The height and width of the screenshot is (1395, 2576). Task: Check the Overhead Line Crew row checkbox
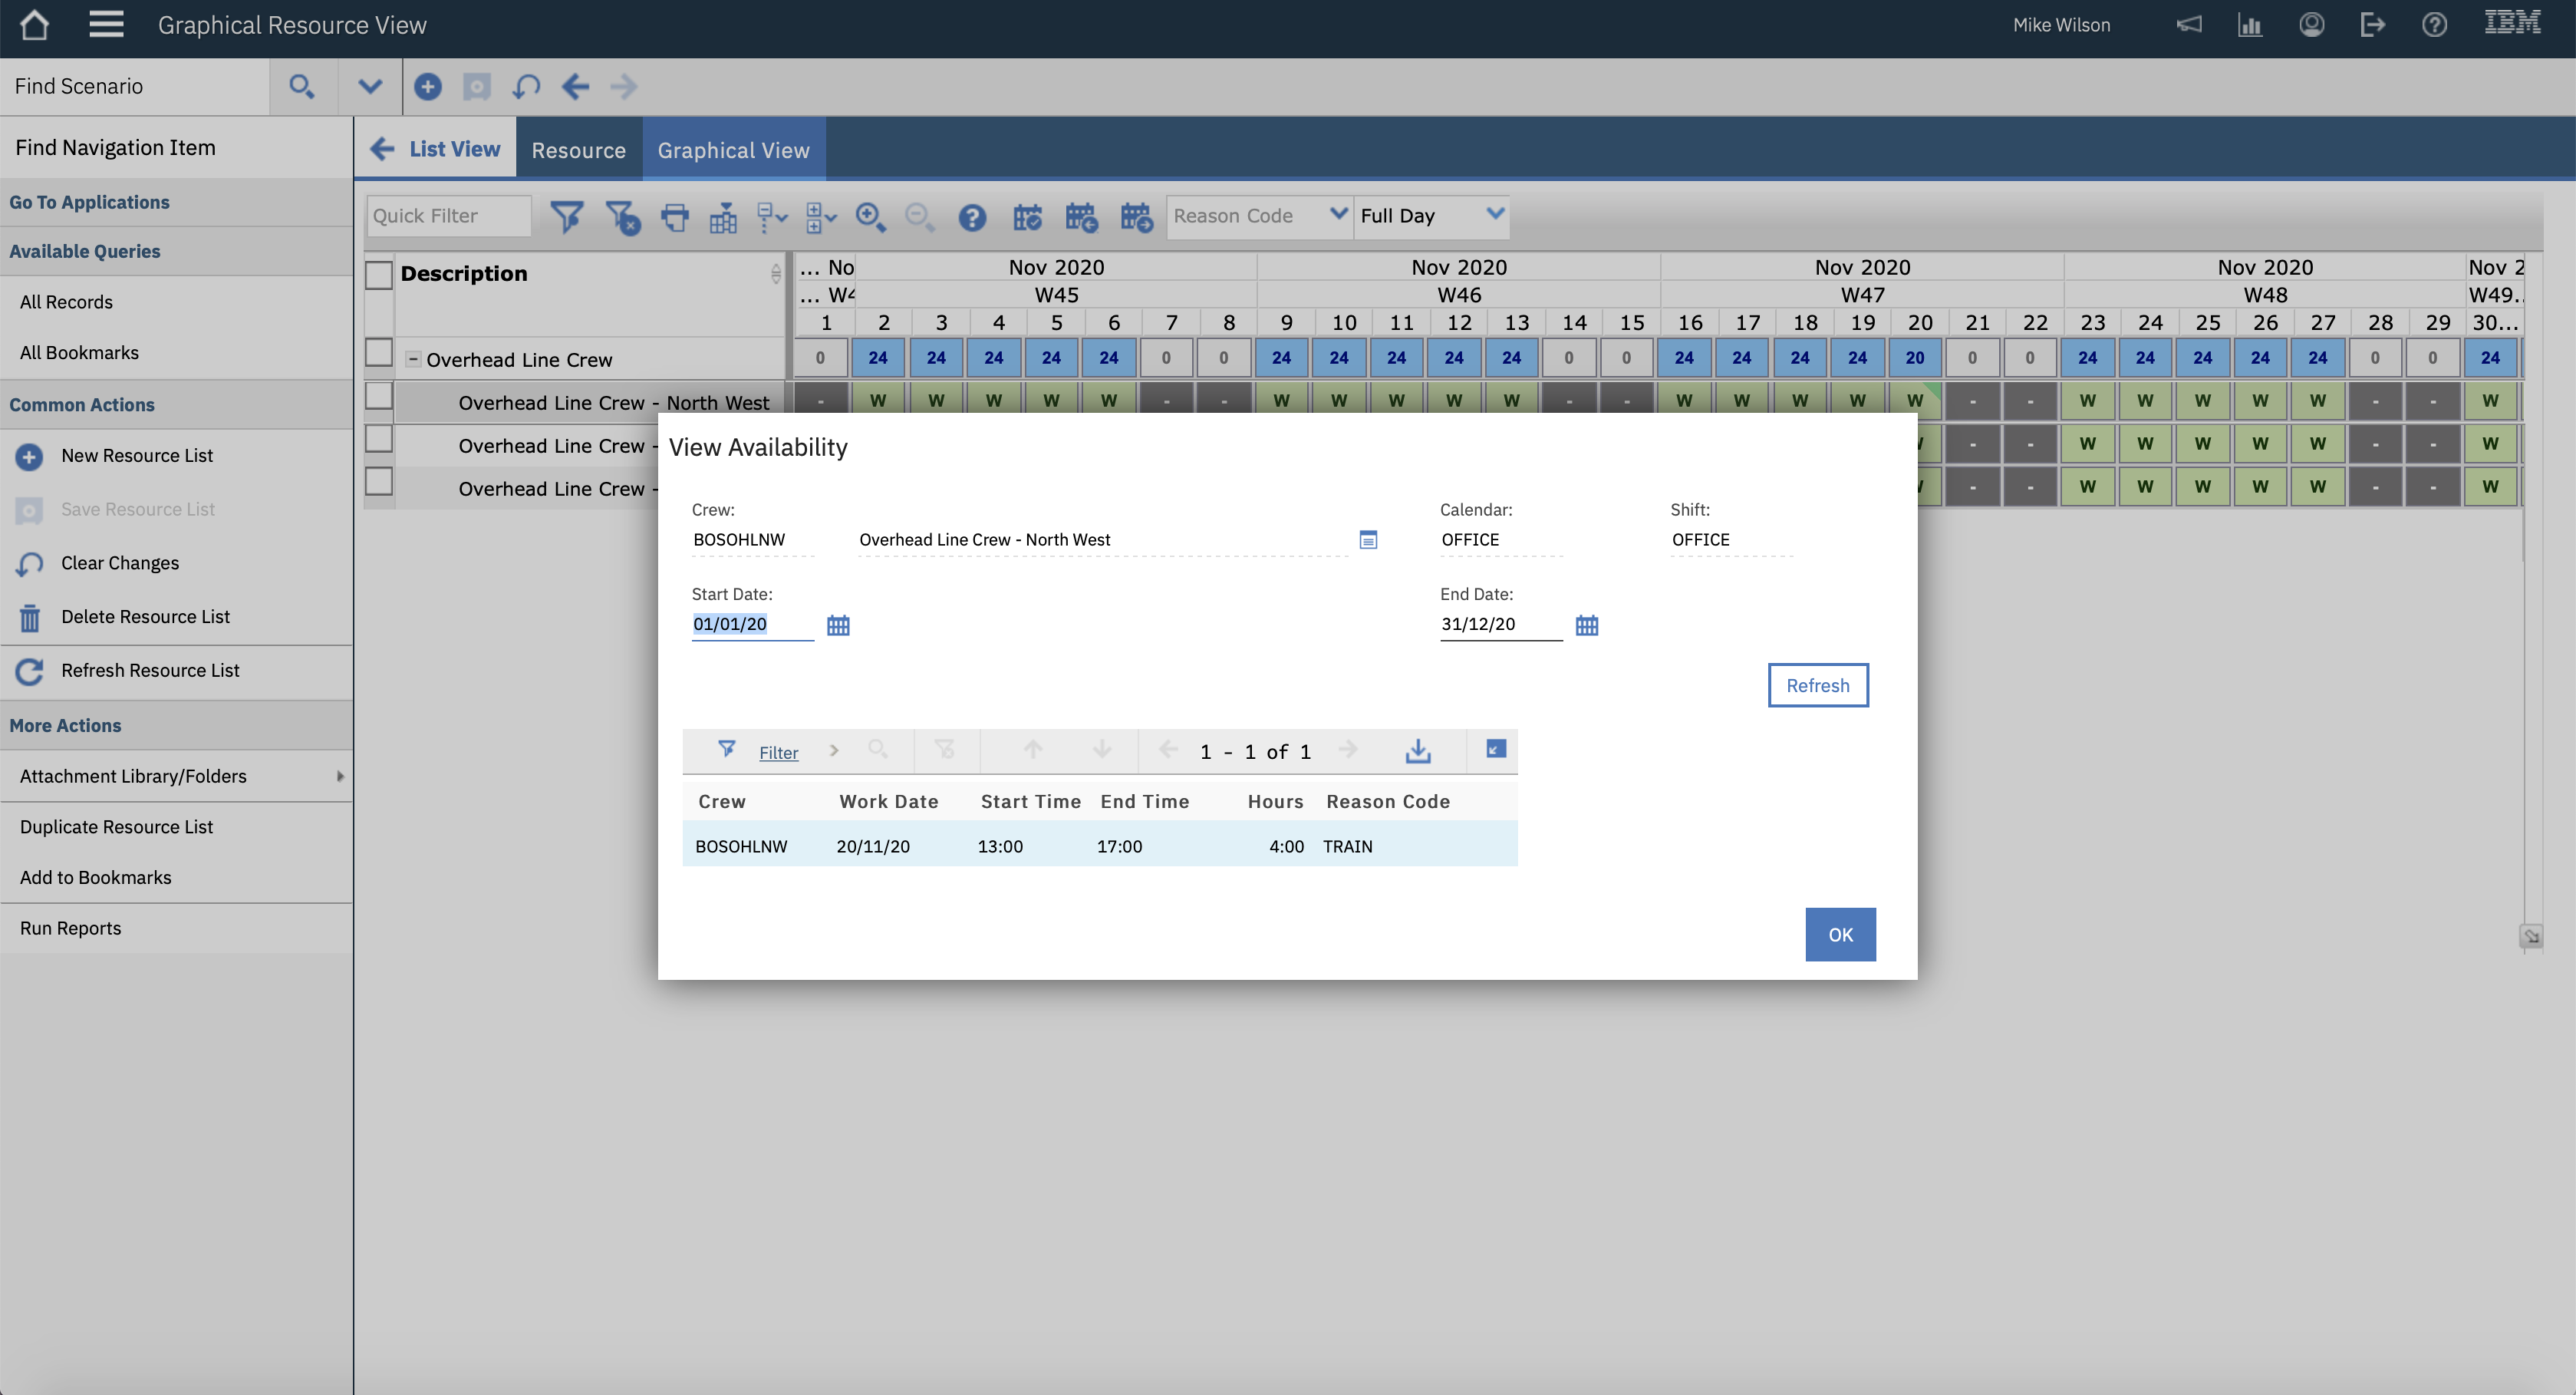[379, 352]
